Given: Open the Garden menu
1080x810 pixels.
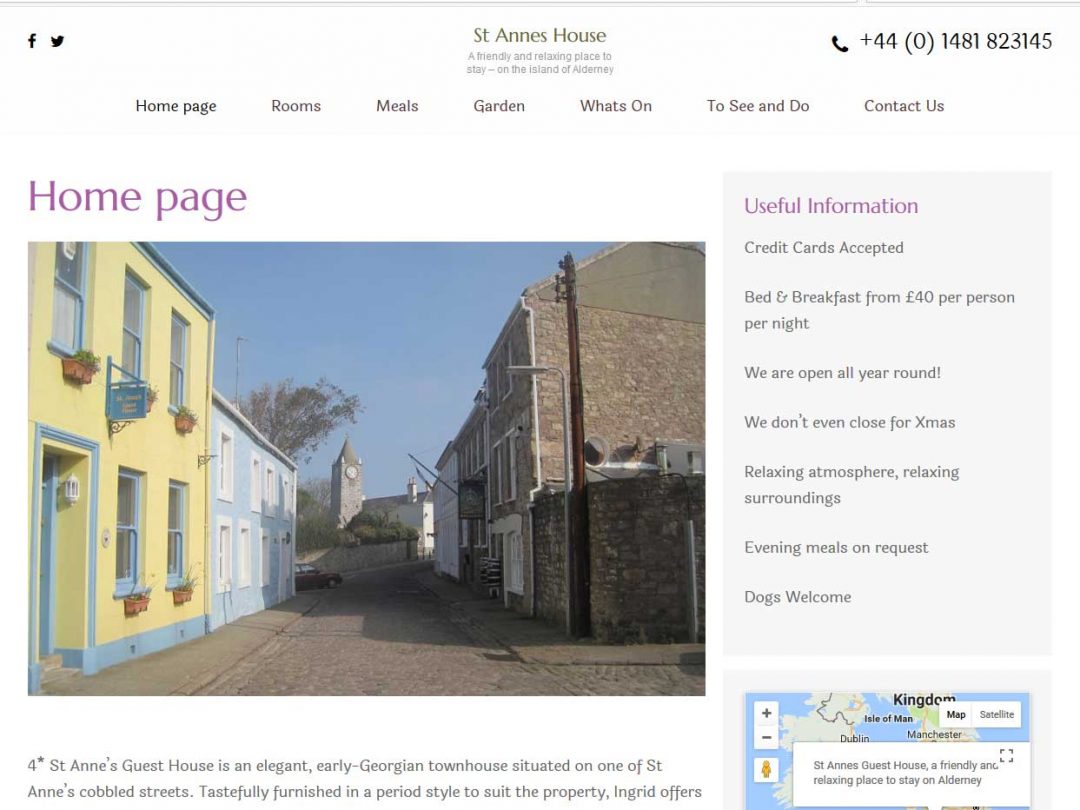Looking at the screenshot, I should pos(499,106).
